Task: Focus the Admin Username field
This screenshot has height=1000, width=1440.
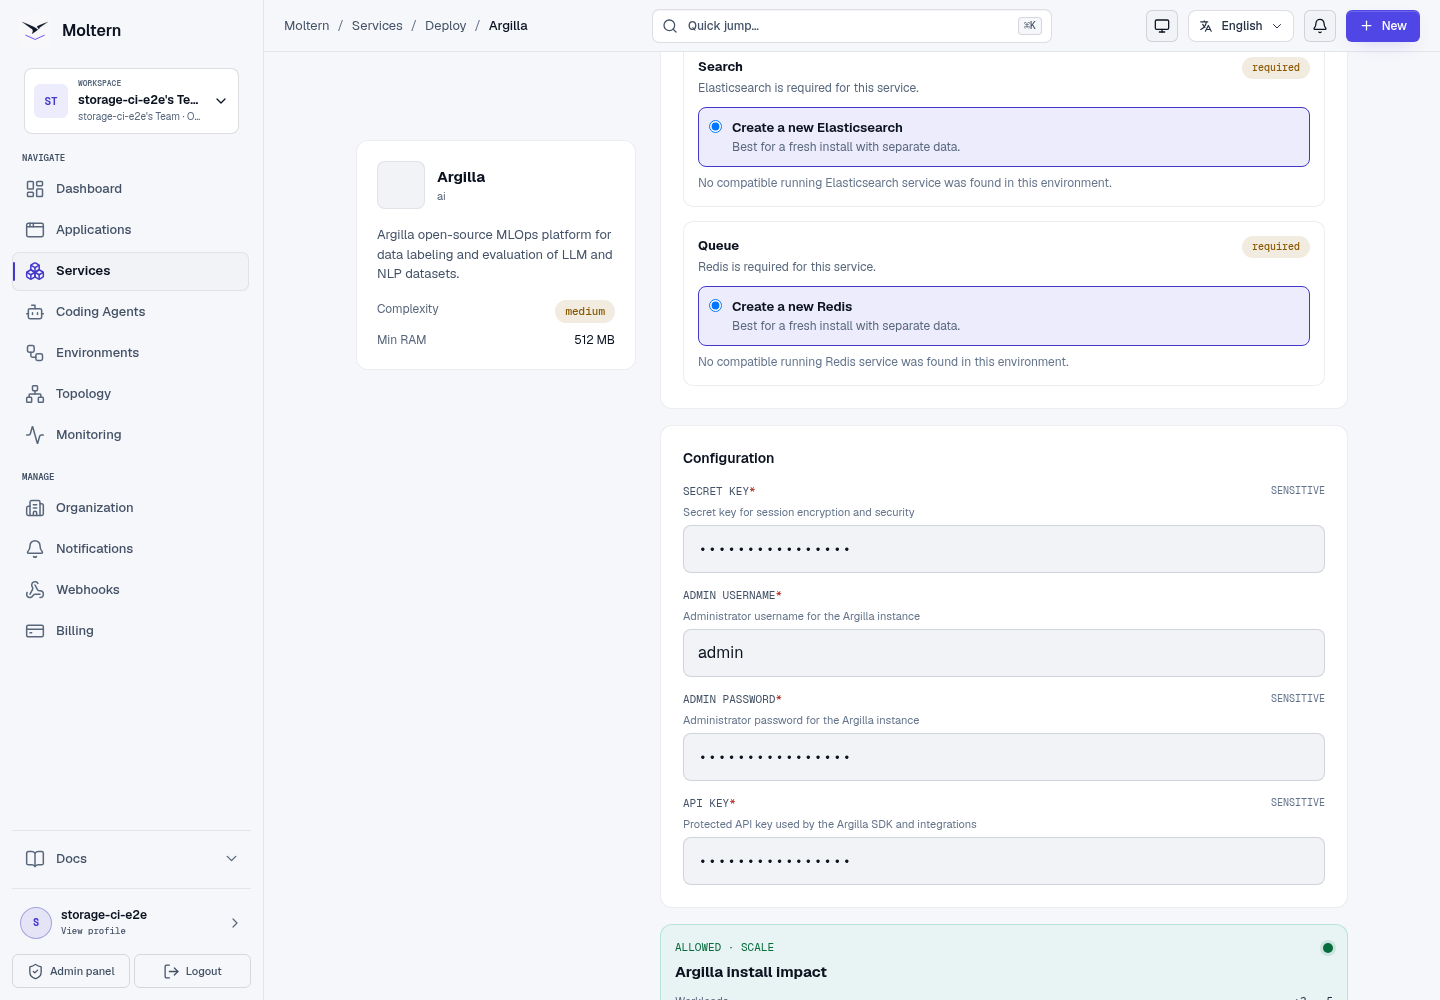Action: tap(1004, 653)
